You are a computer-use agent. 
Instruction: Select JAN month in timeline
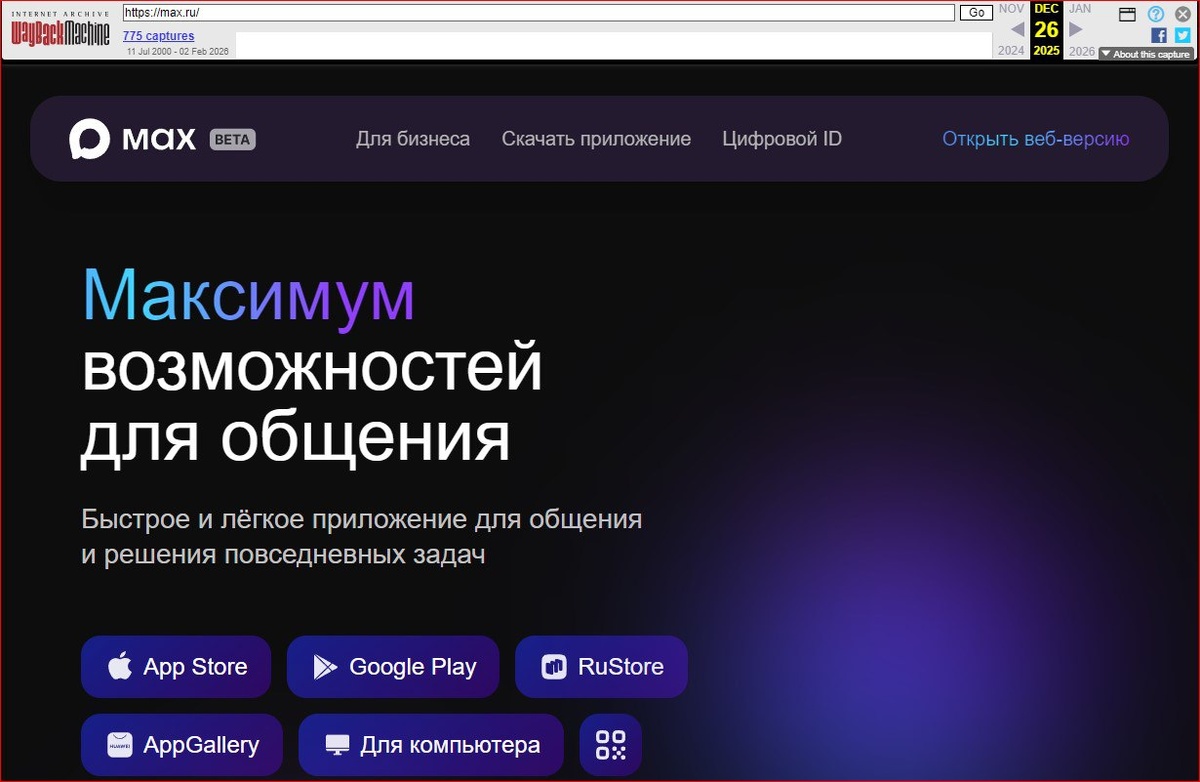click(x=1080, y=8)
